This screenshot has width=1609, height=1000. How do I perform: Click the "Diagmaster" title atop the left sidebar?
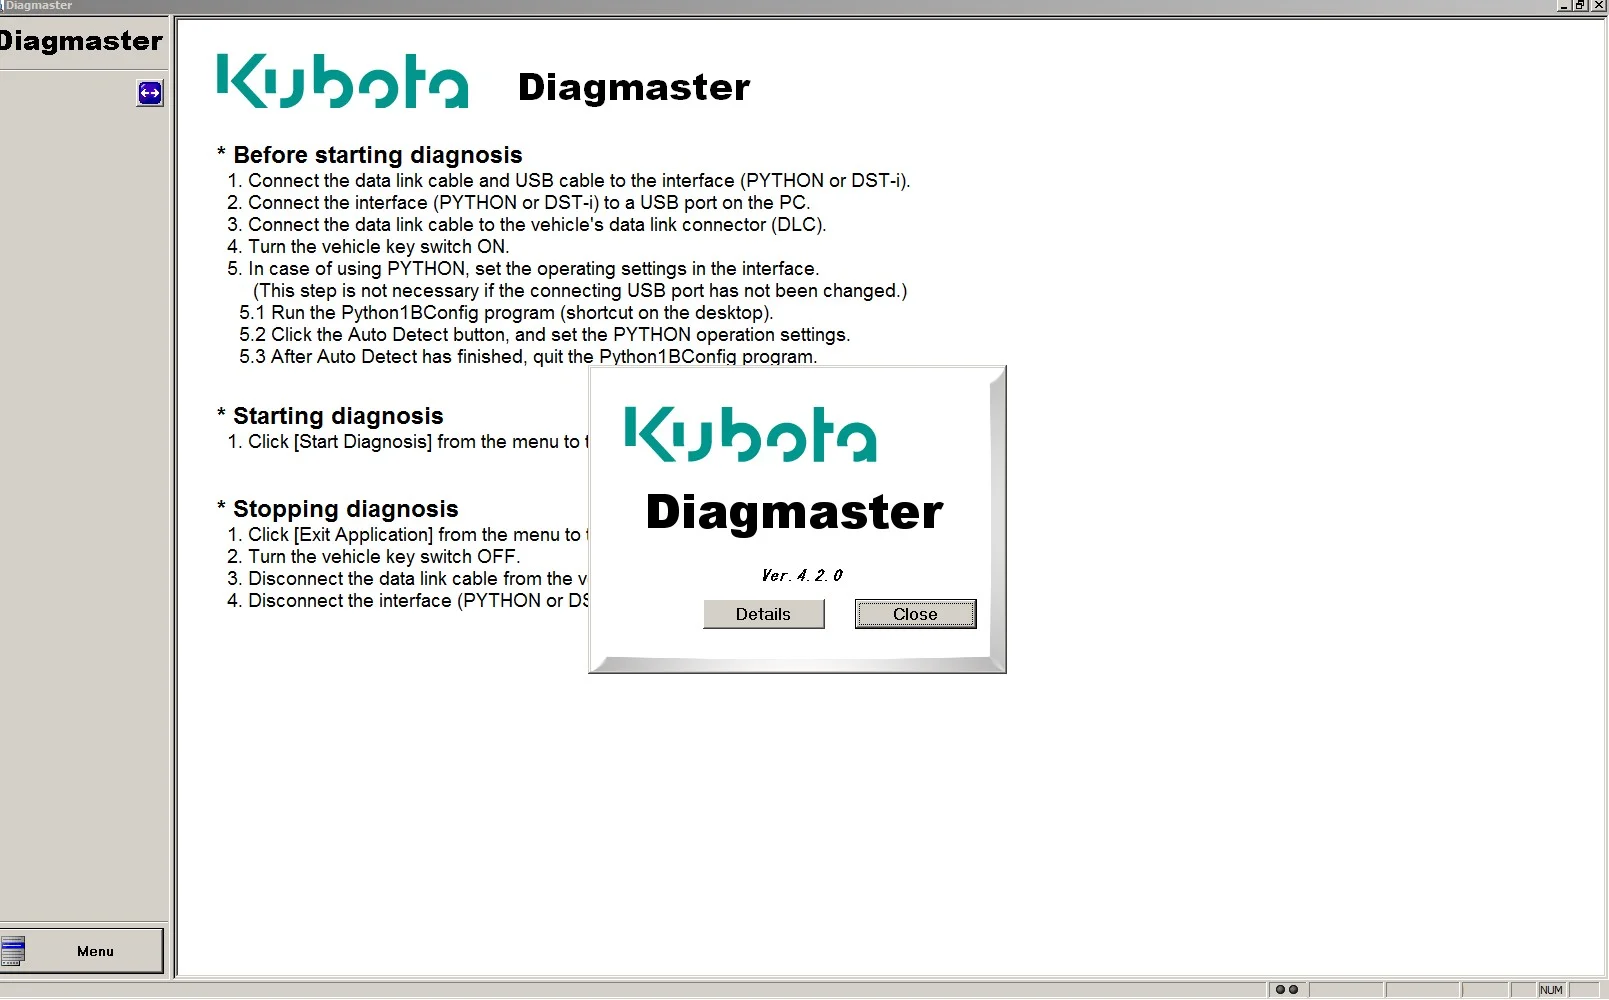(80, 41)
